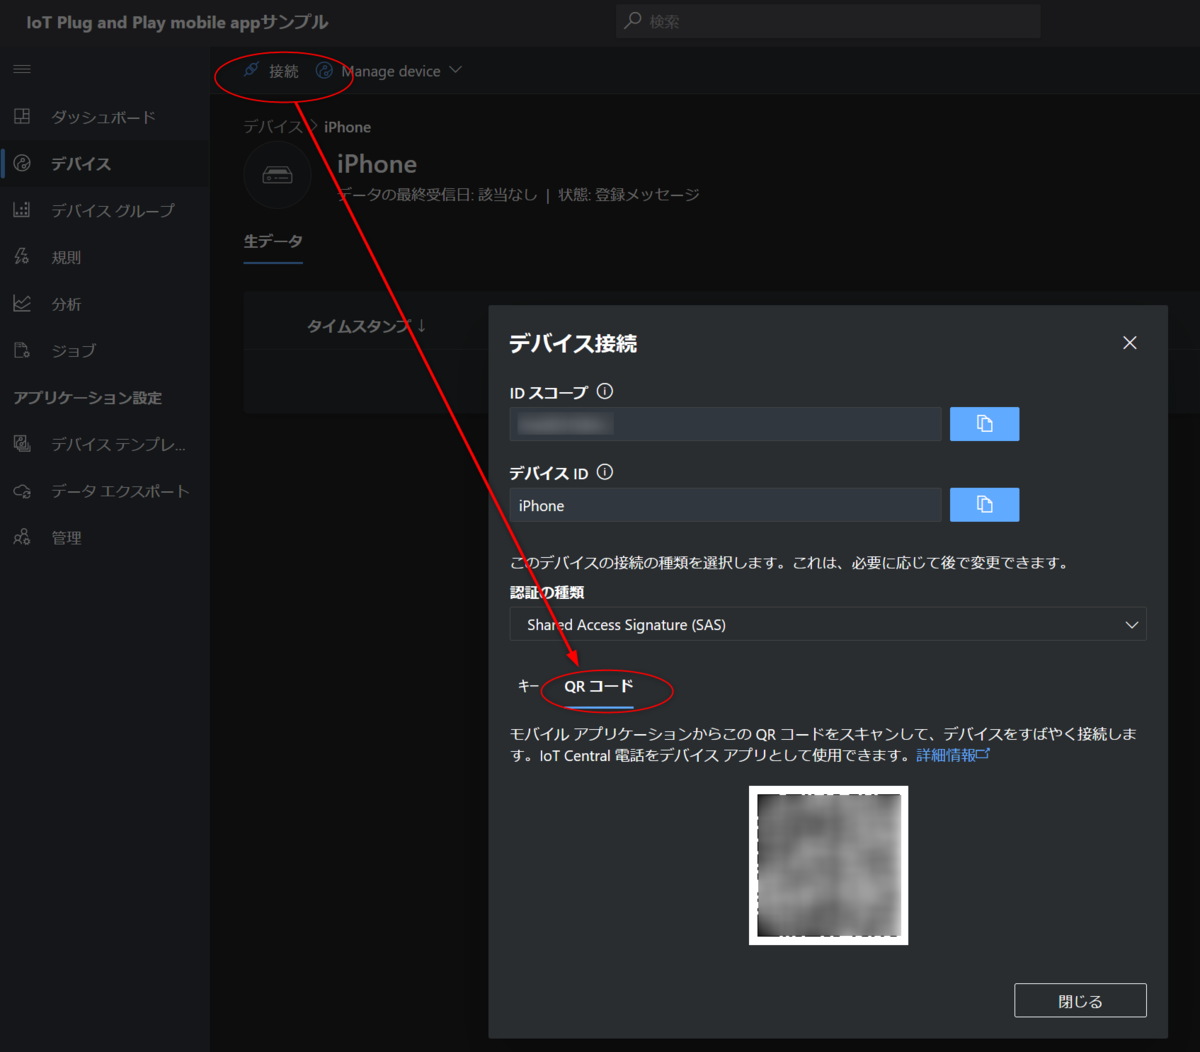
Task: Click the QR code image
Action: 828,865
